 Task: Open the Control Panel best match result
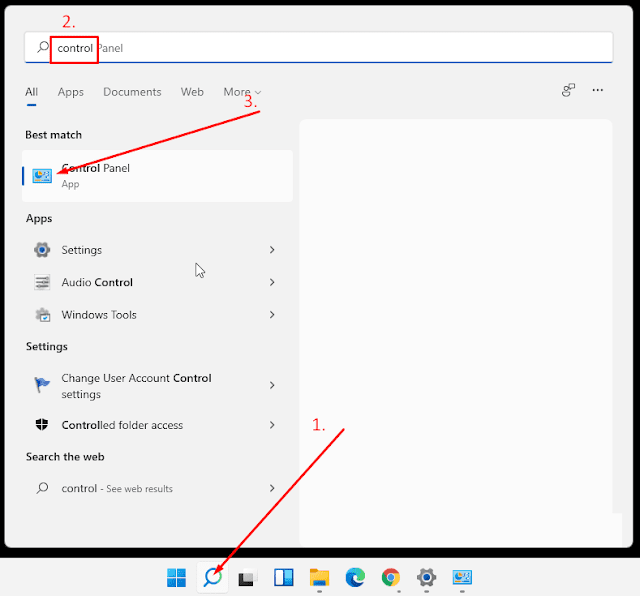(158, 176)
